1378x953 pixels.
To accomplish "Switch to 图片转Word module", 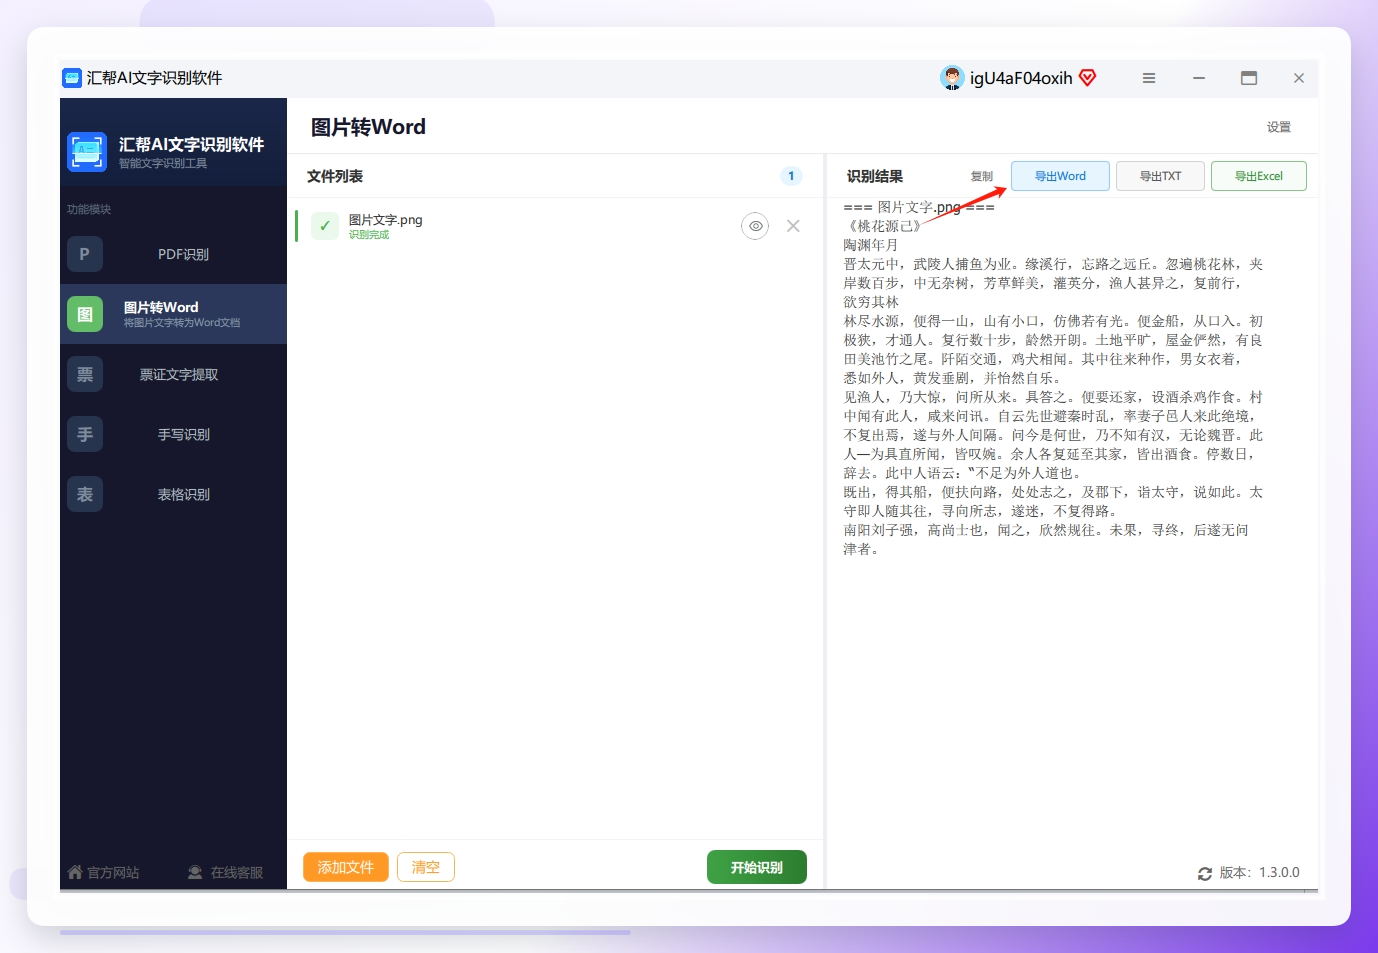I will [x=173, y=314].
